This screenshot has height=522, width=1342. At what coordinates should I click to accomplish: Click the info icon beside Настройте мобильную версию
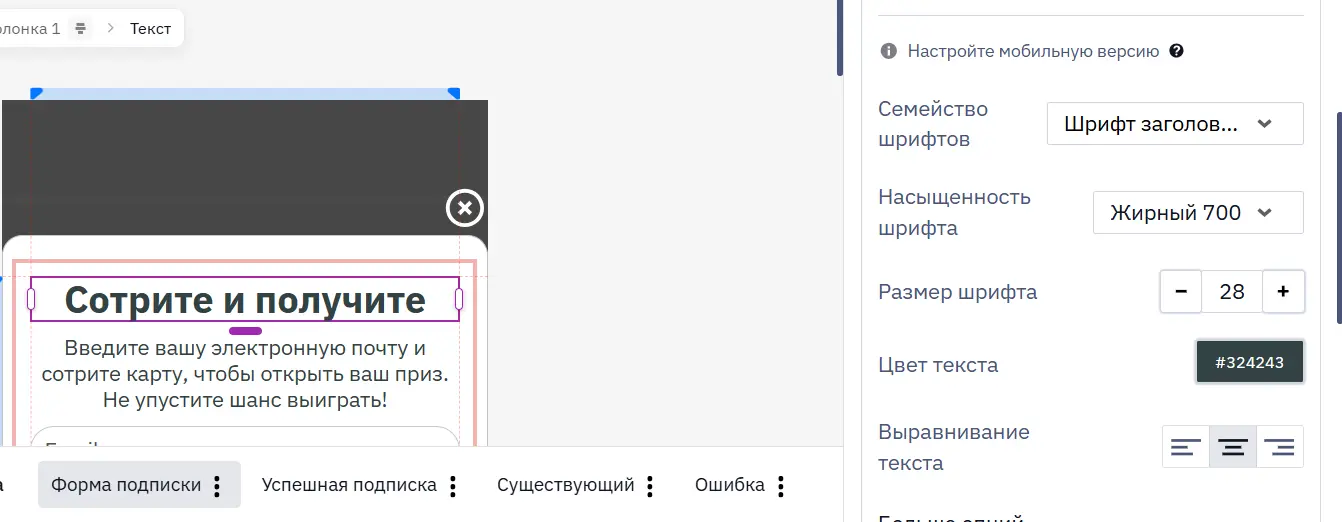[888, 51]
